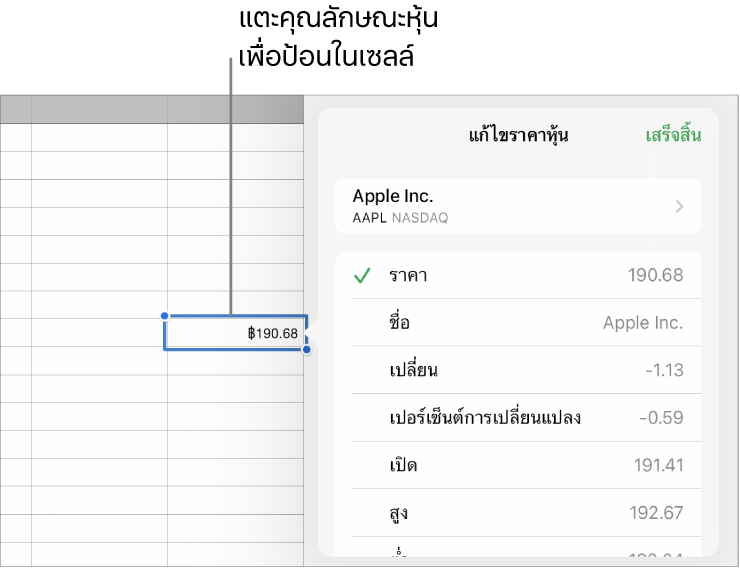Choose the ราคา attribute row
Viewport: 740px width, 569px height.
[518, 275]
